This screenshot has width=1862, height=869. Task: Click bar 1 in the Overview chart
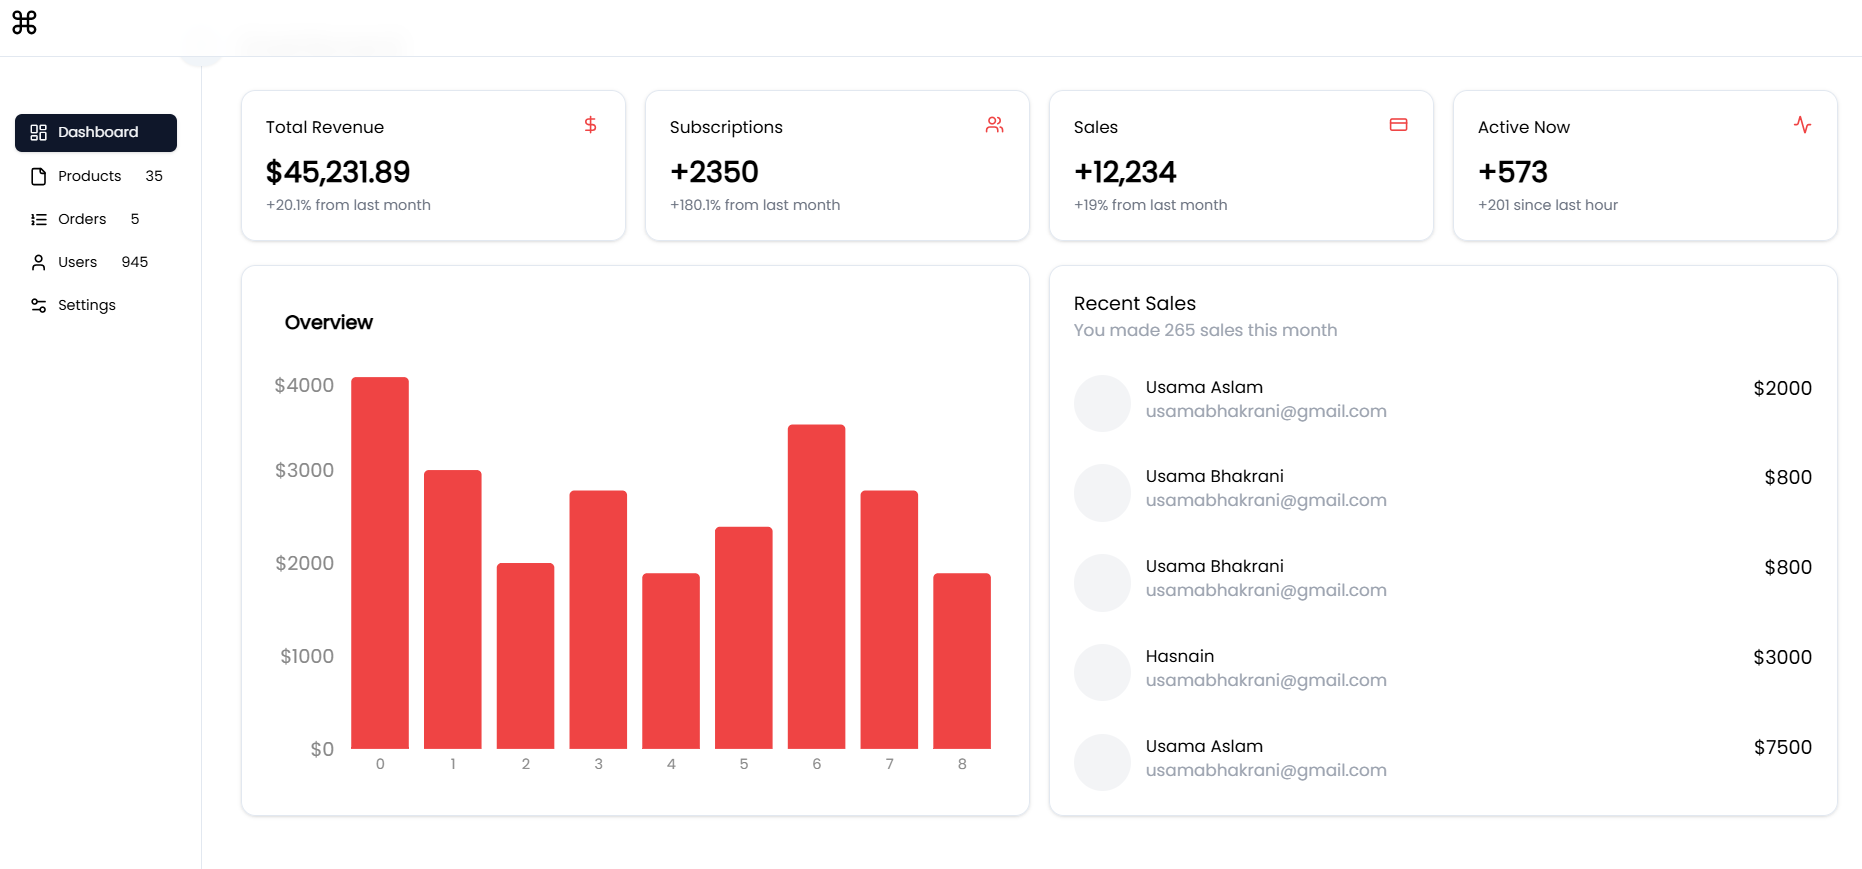453,609
